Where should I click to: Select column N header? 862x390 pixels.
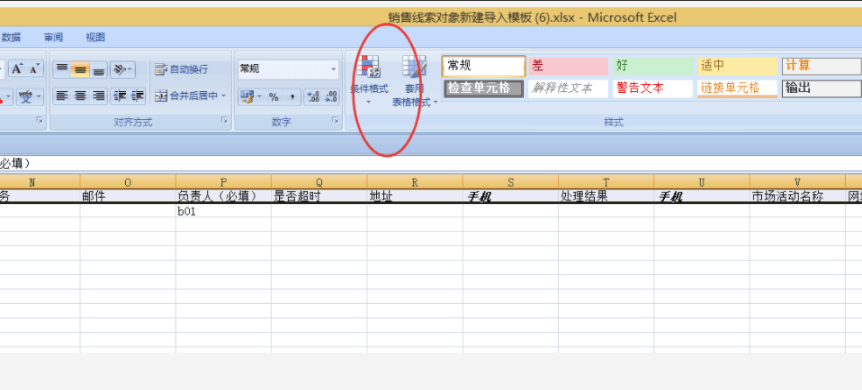pyautogui.click(x=40, y=183)
